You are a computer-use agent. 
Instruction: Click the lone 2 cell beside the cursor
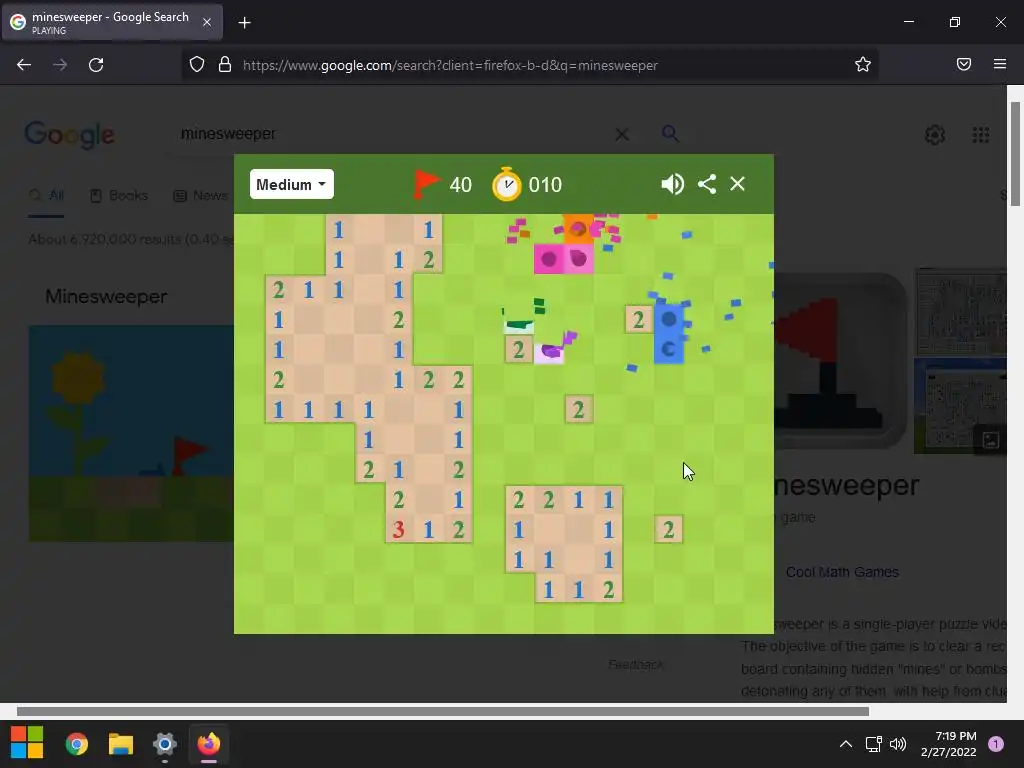tap(668, 529)
